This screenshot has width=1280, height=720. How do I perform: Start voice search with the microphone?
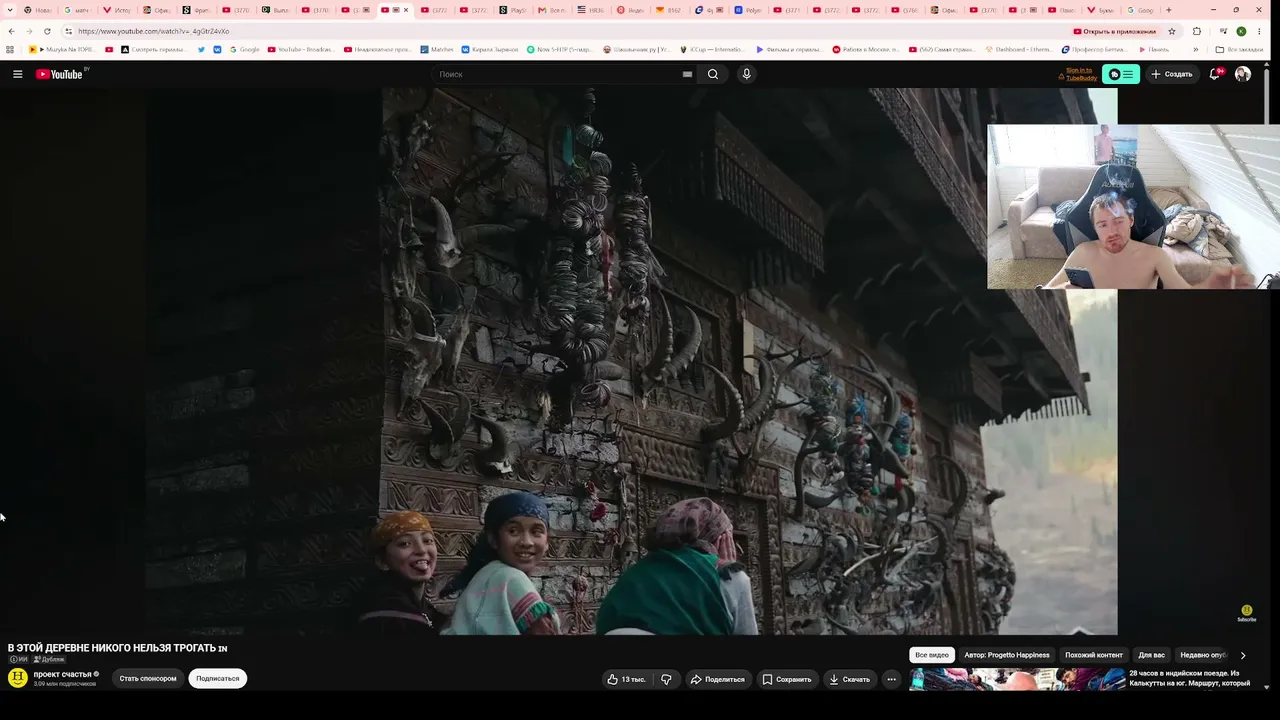click(746, 74)
